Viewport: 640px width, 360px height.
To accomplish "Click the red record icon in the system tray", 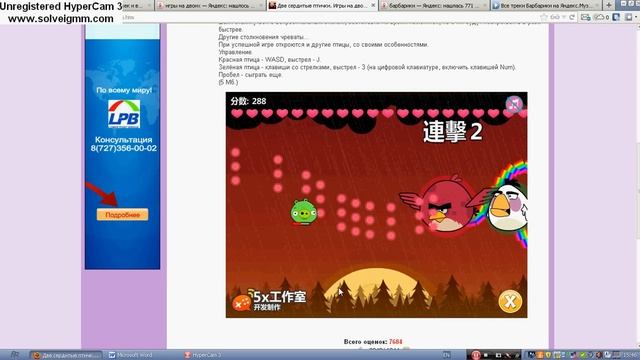I will click(x=476, y=355).
